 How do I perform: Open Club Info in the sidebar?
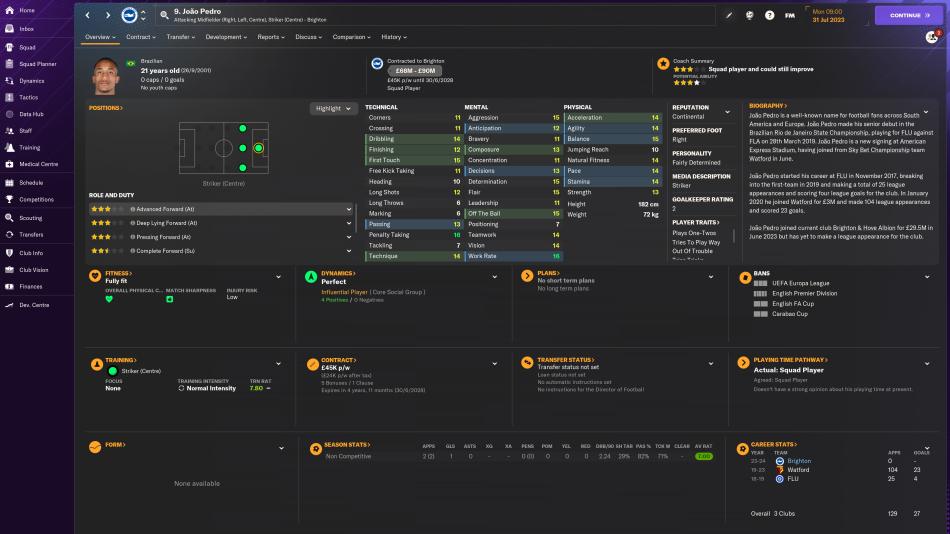(x=30, y=253)
